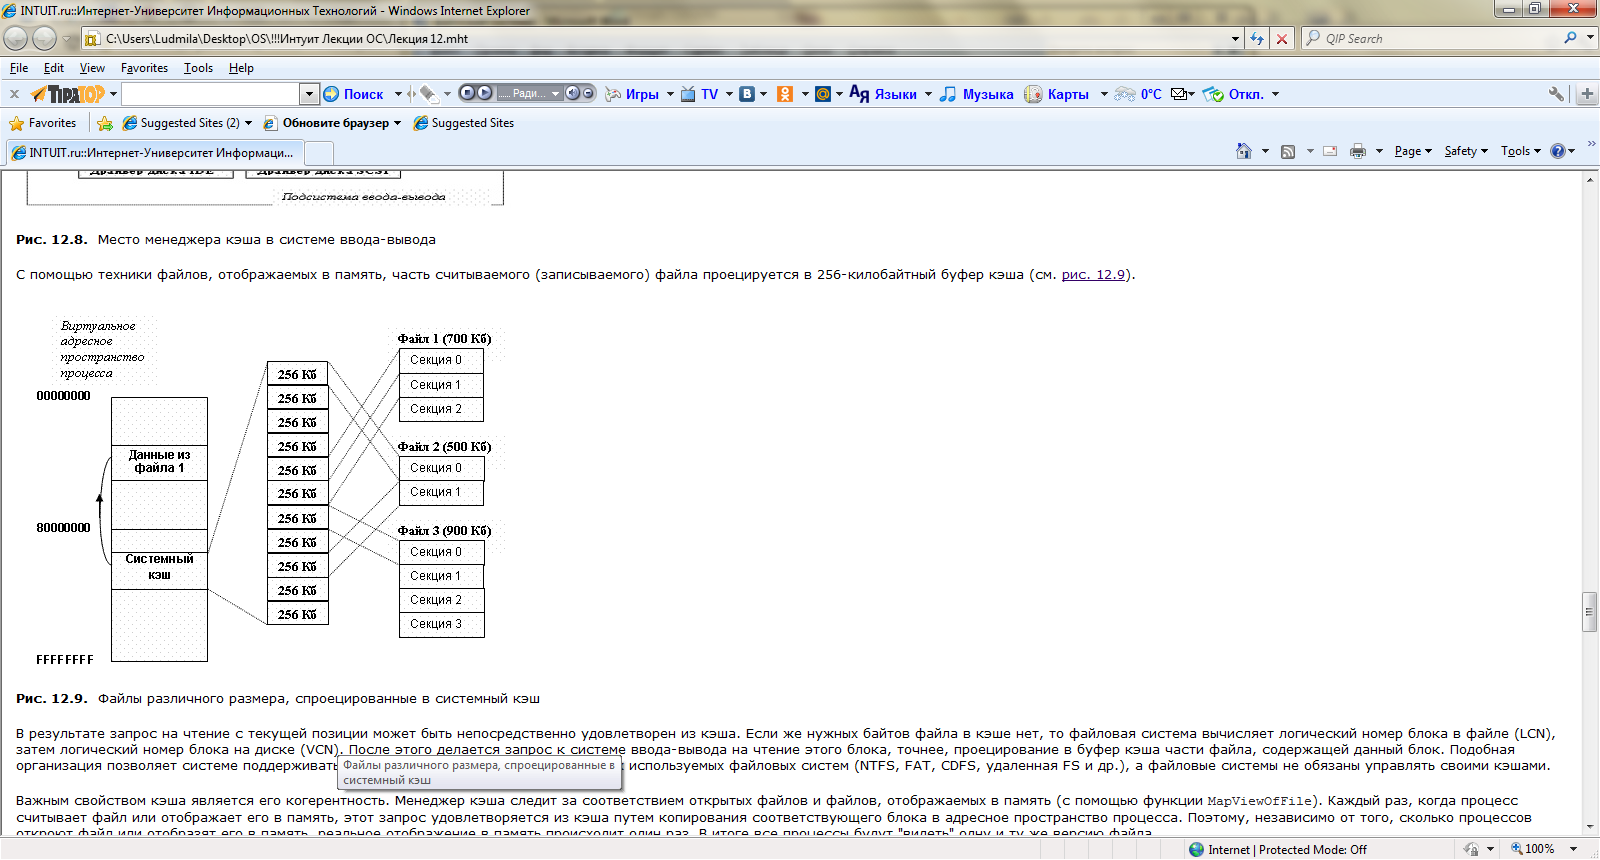Click the zoom level 100% button

1533,849
